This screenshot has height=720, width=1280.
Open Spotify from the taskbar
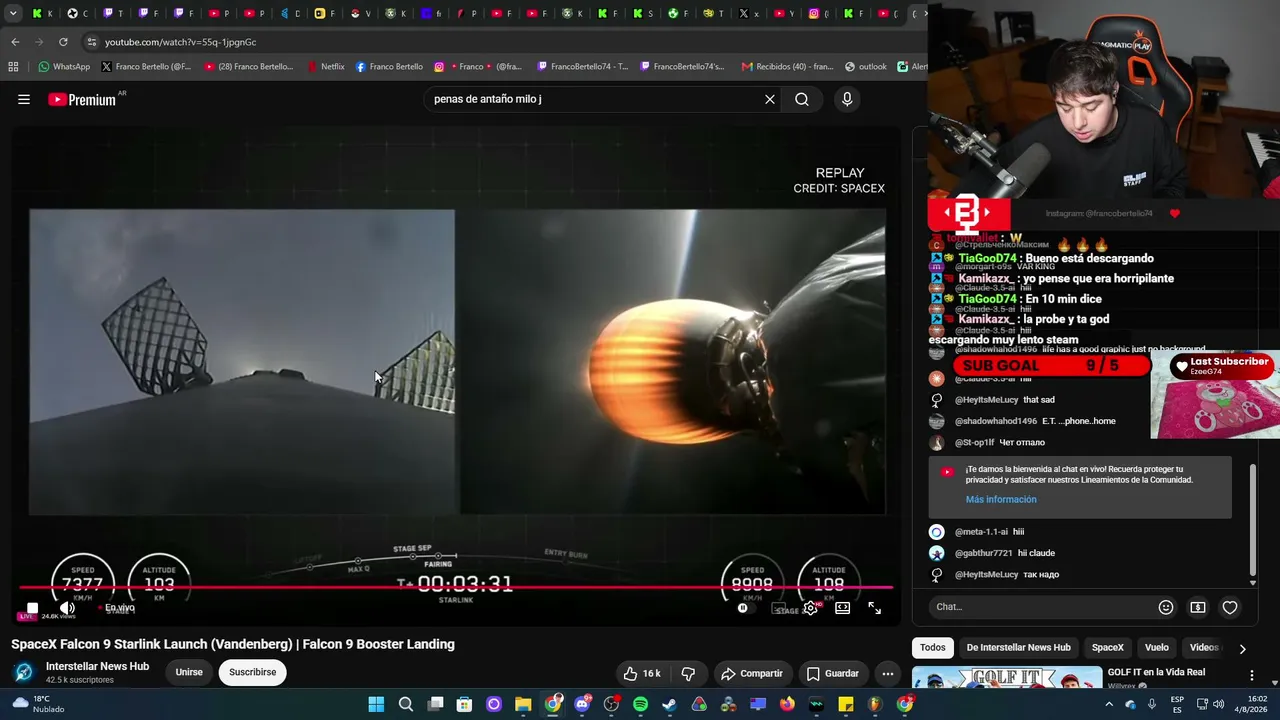click(640, 704)
